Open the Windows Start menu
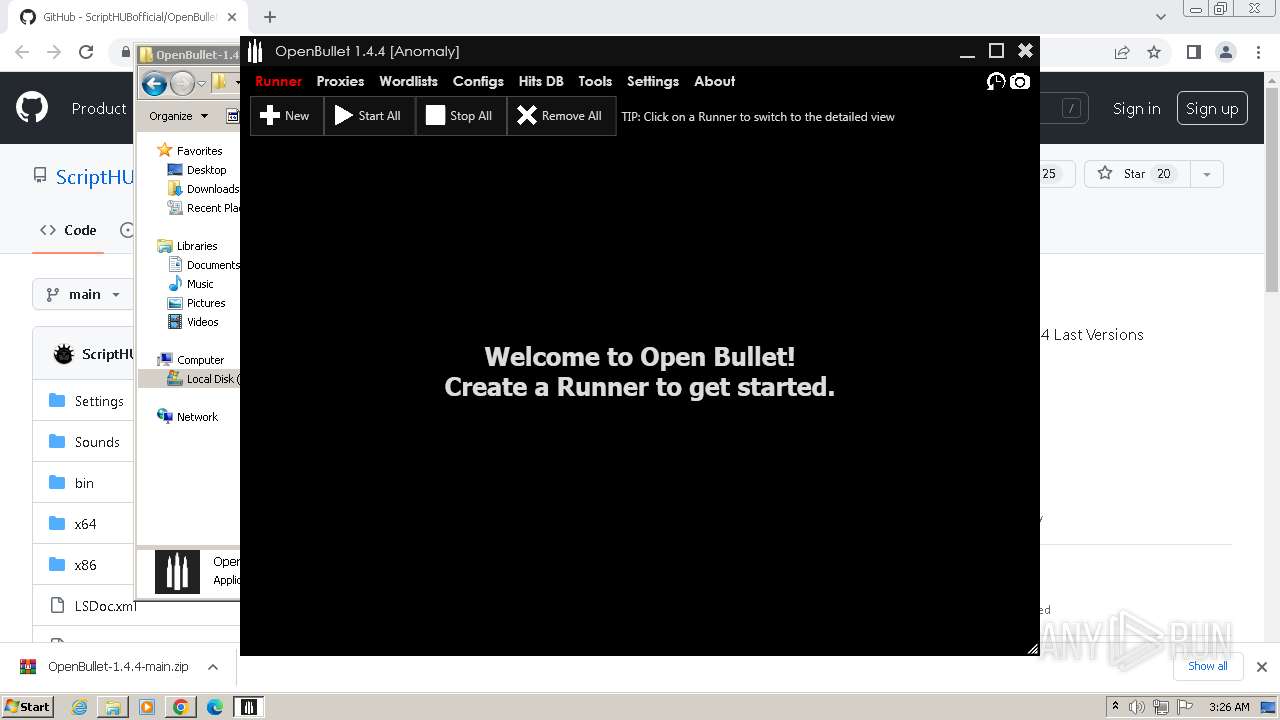 (x=28, y=706)
